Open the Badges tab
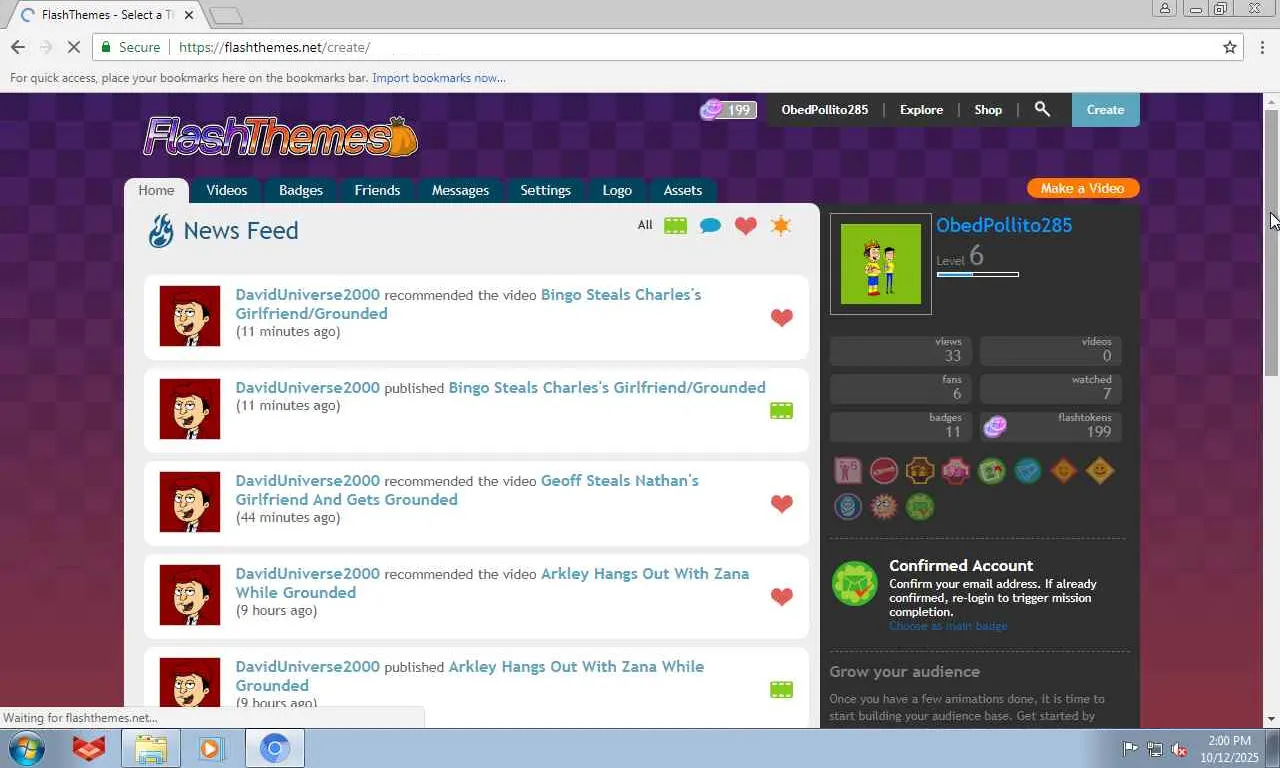 click(x=301, y=190)
